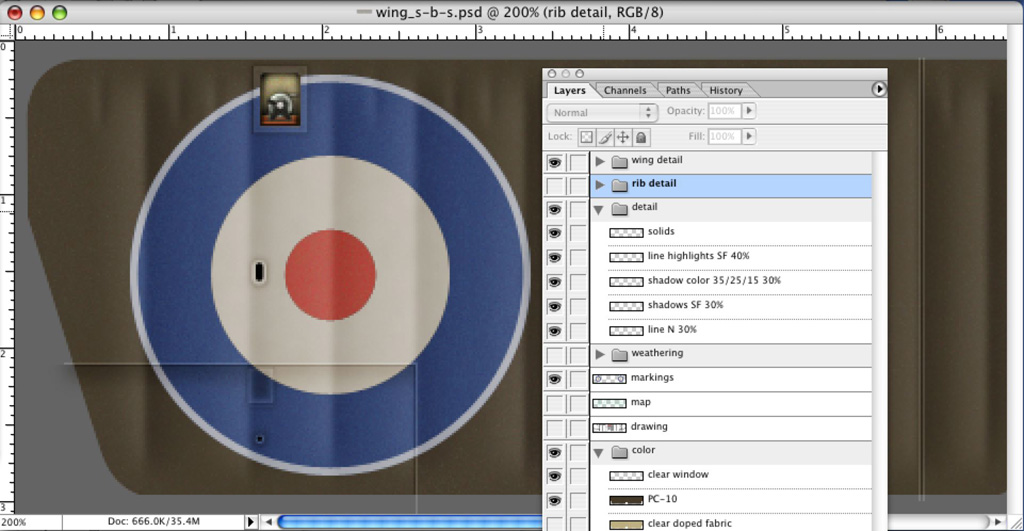
Task: Hide the shadow color 35/25/15 30% layer
Action: click(x=554, y=282)
